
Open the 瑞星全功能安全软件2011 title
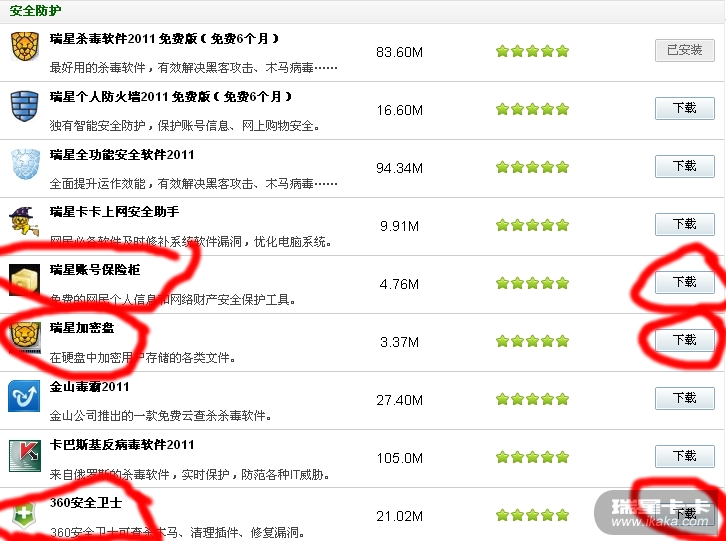click(122, 155)
